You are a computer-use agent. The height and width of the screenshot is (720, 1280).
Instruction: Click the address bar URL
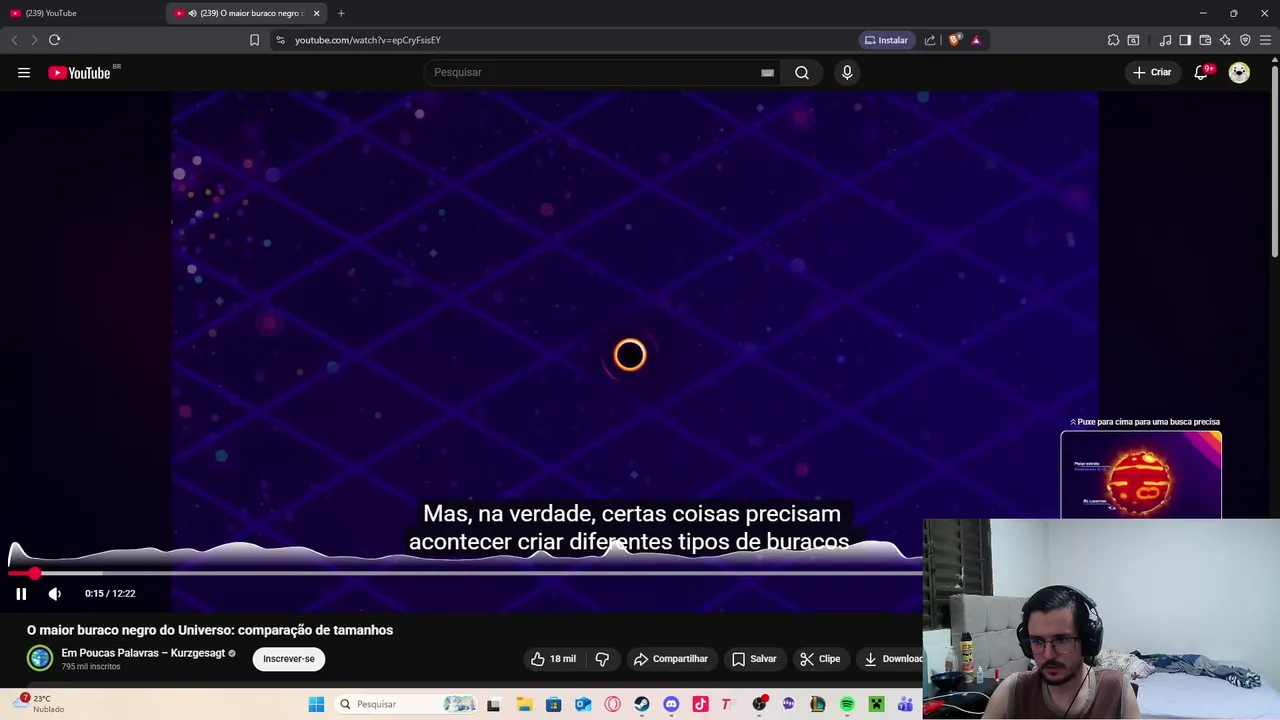coord(368,40)
